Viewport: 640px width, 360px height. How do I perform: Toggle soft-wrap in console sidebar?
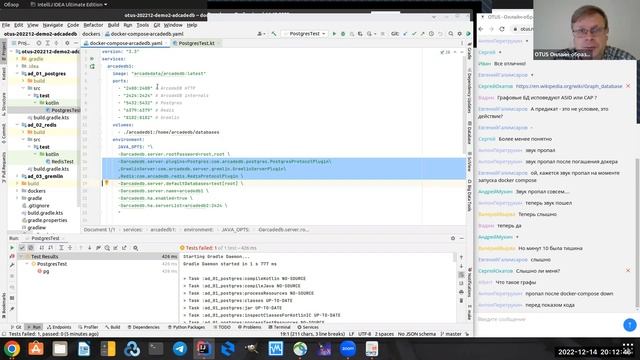[461, 274]
